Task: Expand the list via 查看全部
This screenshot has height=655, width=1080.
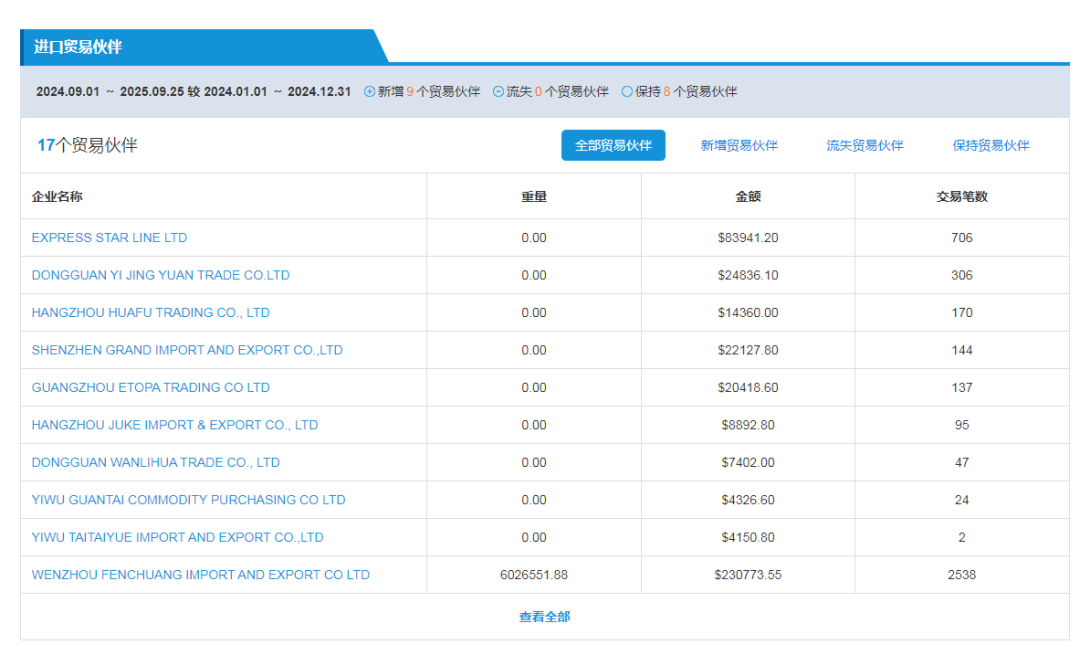Action: 544,617
